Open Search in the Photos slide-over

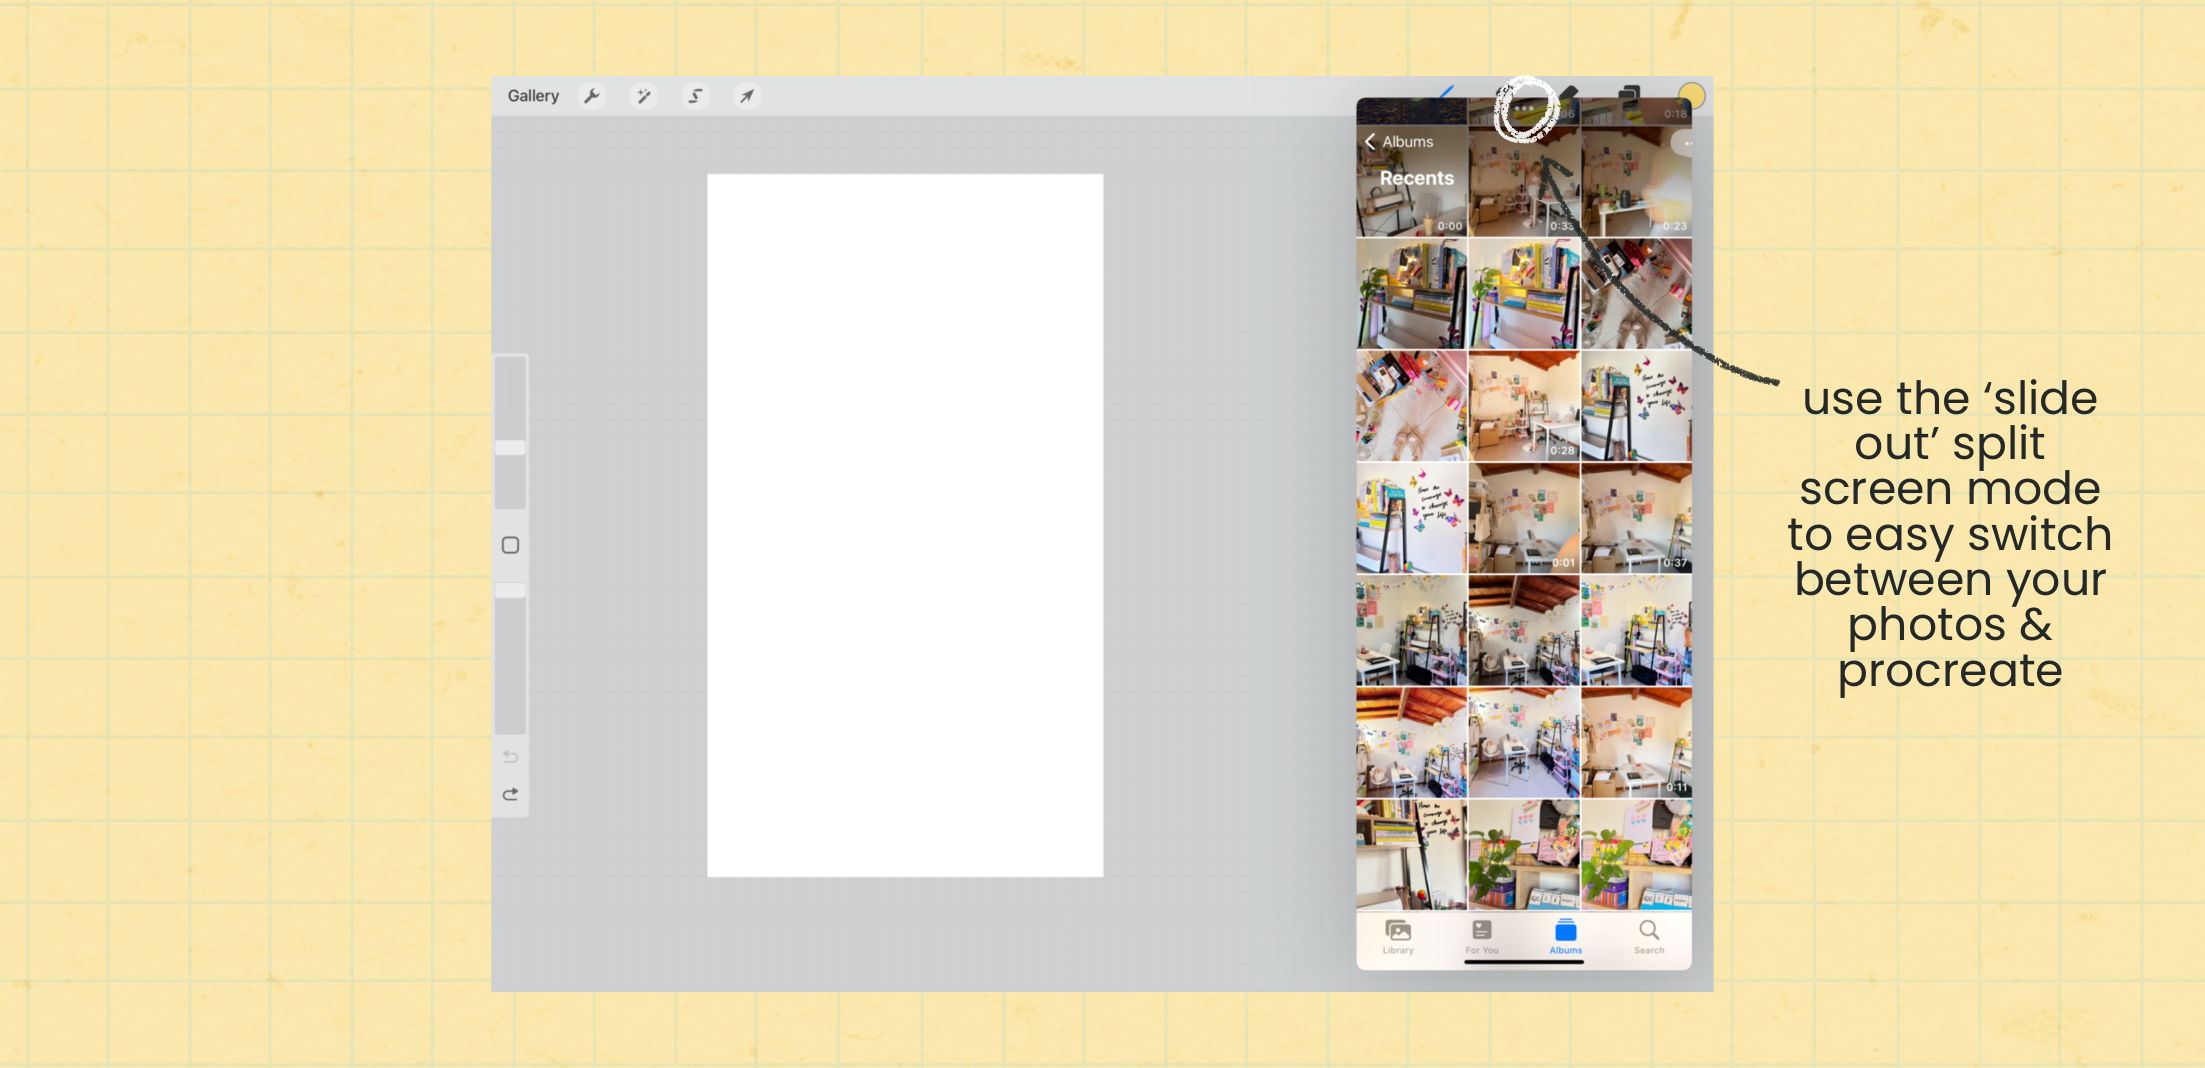[1648, 937]
